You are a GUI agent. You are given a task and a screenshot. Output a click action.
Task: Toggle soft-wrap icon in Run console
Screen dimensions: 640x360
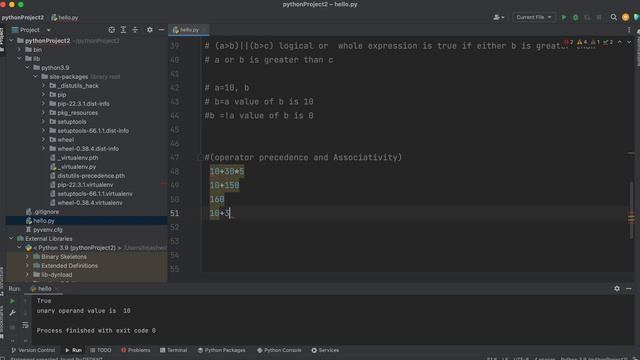[25, 325]
